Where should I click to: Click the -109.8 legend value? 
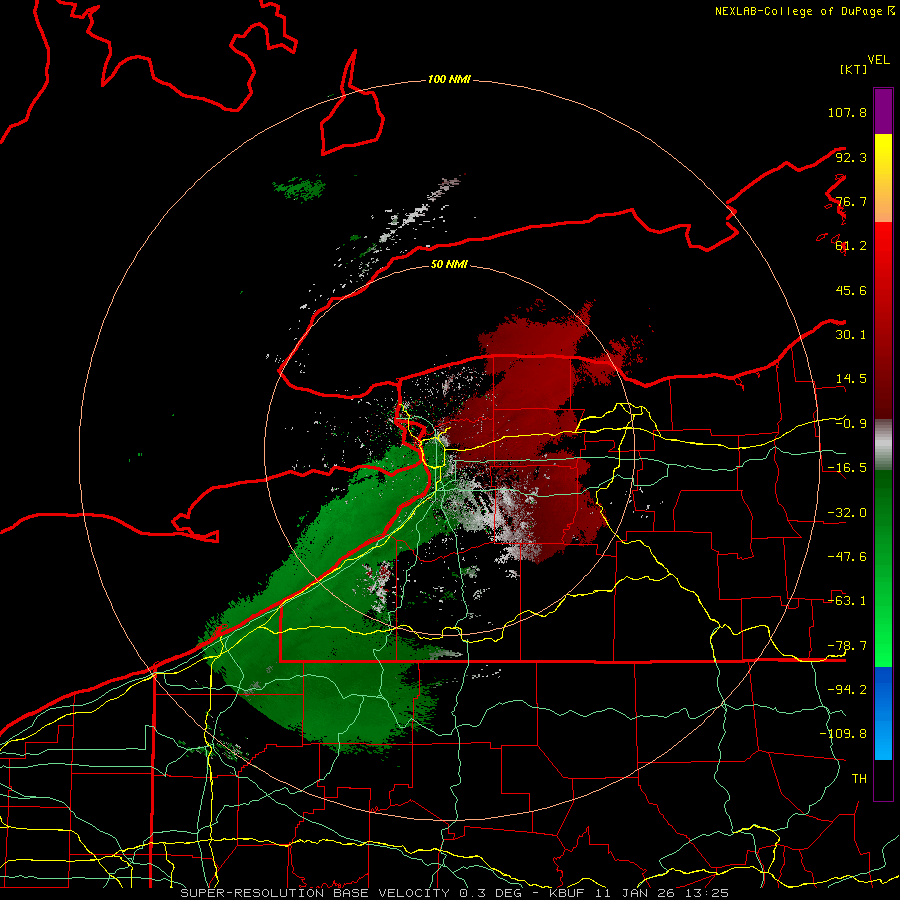pyautogui.click(x=843, y=734)
